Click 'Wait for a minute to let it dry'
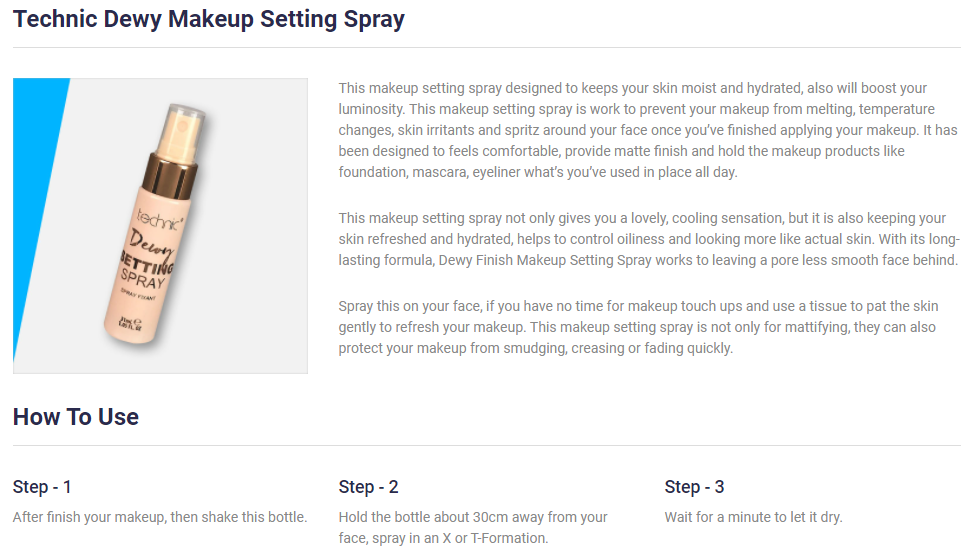 (x=753, y=517)
